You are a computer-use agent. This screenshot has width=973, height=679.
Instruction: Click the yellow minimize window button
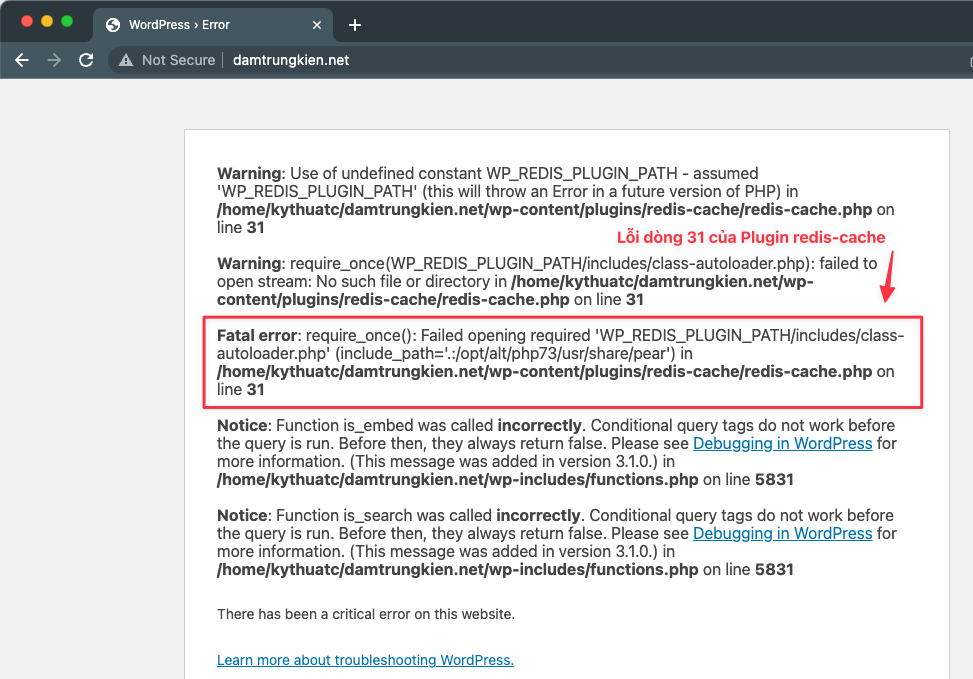[47, 21]
